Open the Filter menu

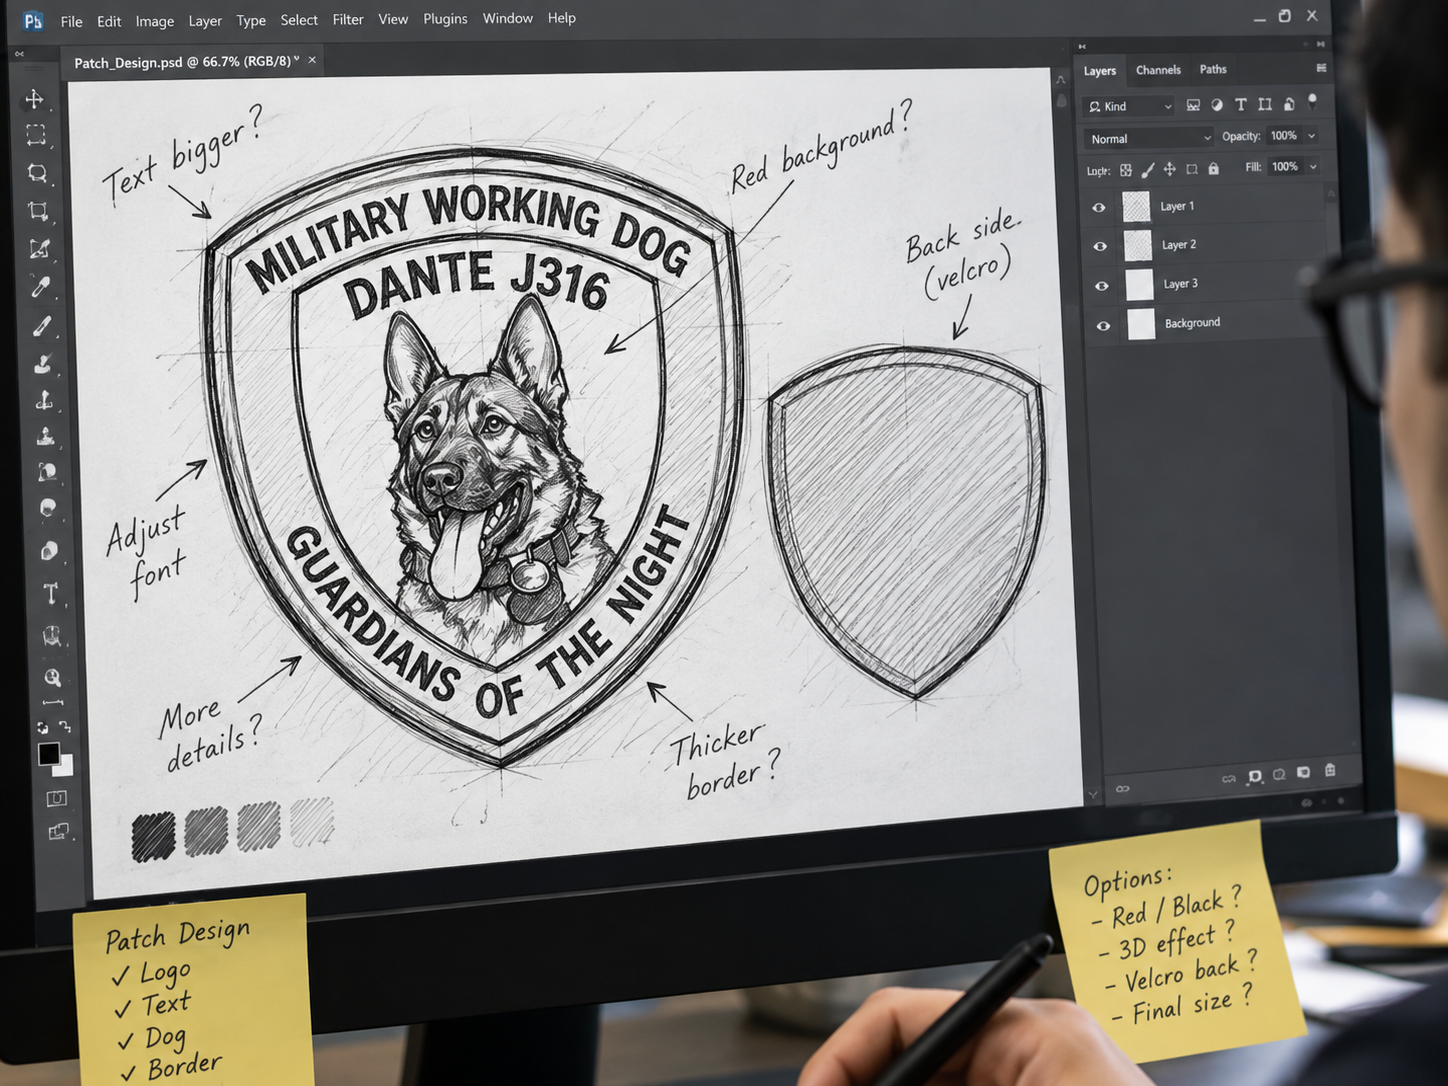click(348, 19)
